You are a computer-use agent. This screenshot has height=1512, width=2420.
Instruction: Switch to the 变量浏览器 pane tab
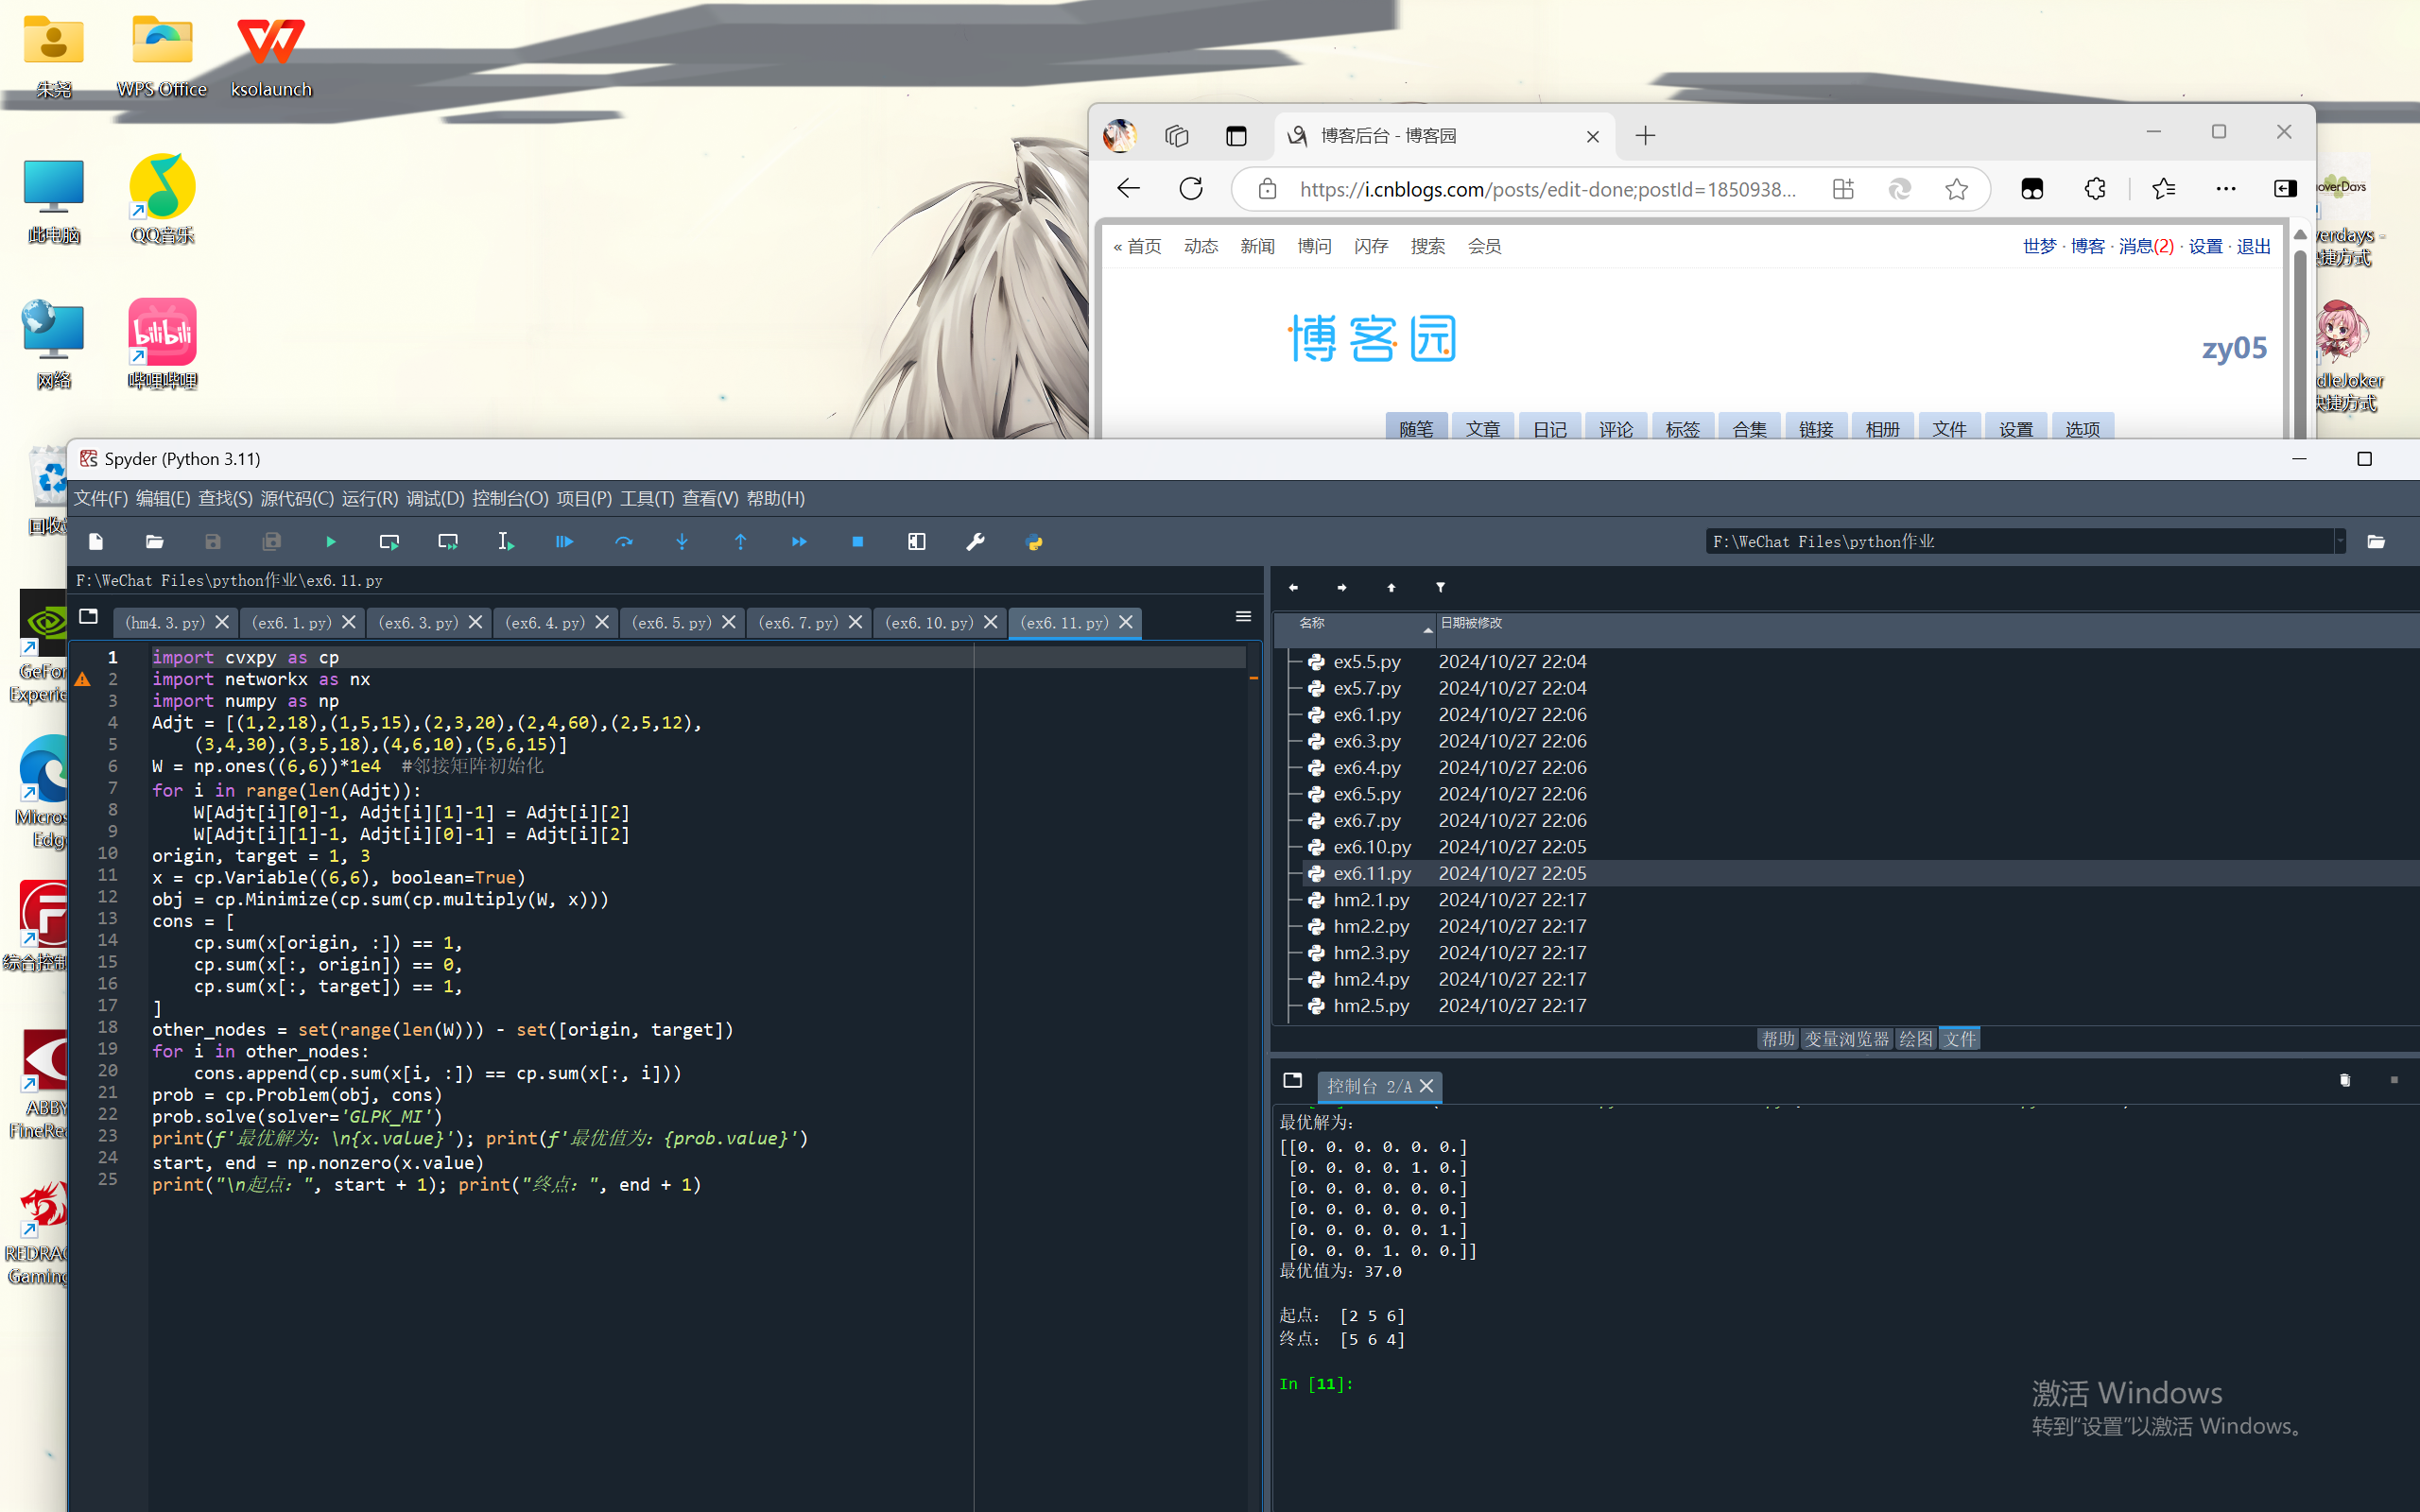[x=1846, y=1039]
